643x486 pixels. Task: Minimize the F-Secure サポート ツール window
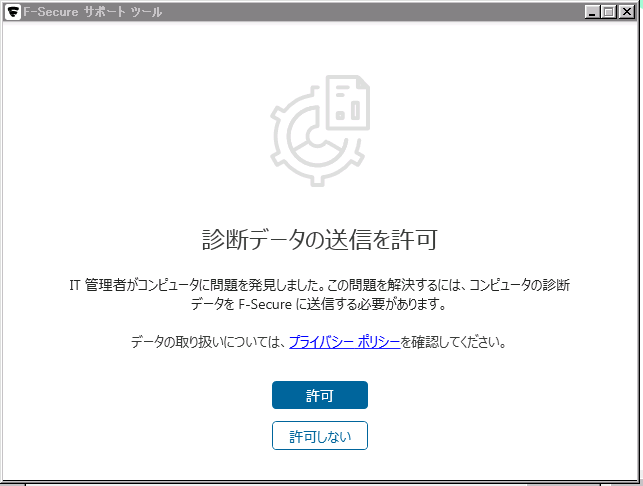point(592,12)
